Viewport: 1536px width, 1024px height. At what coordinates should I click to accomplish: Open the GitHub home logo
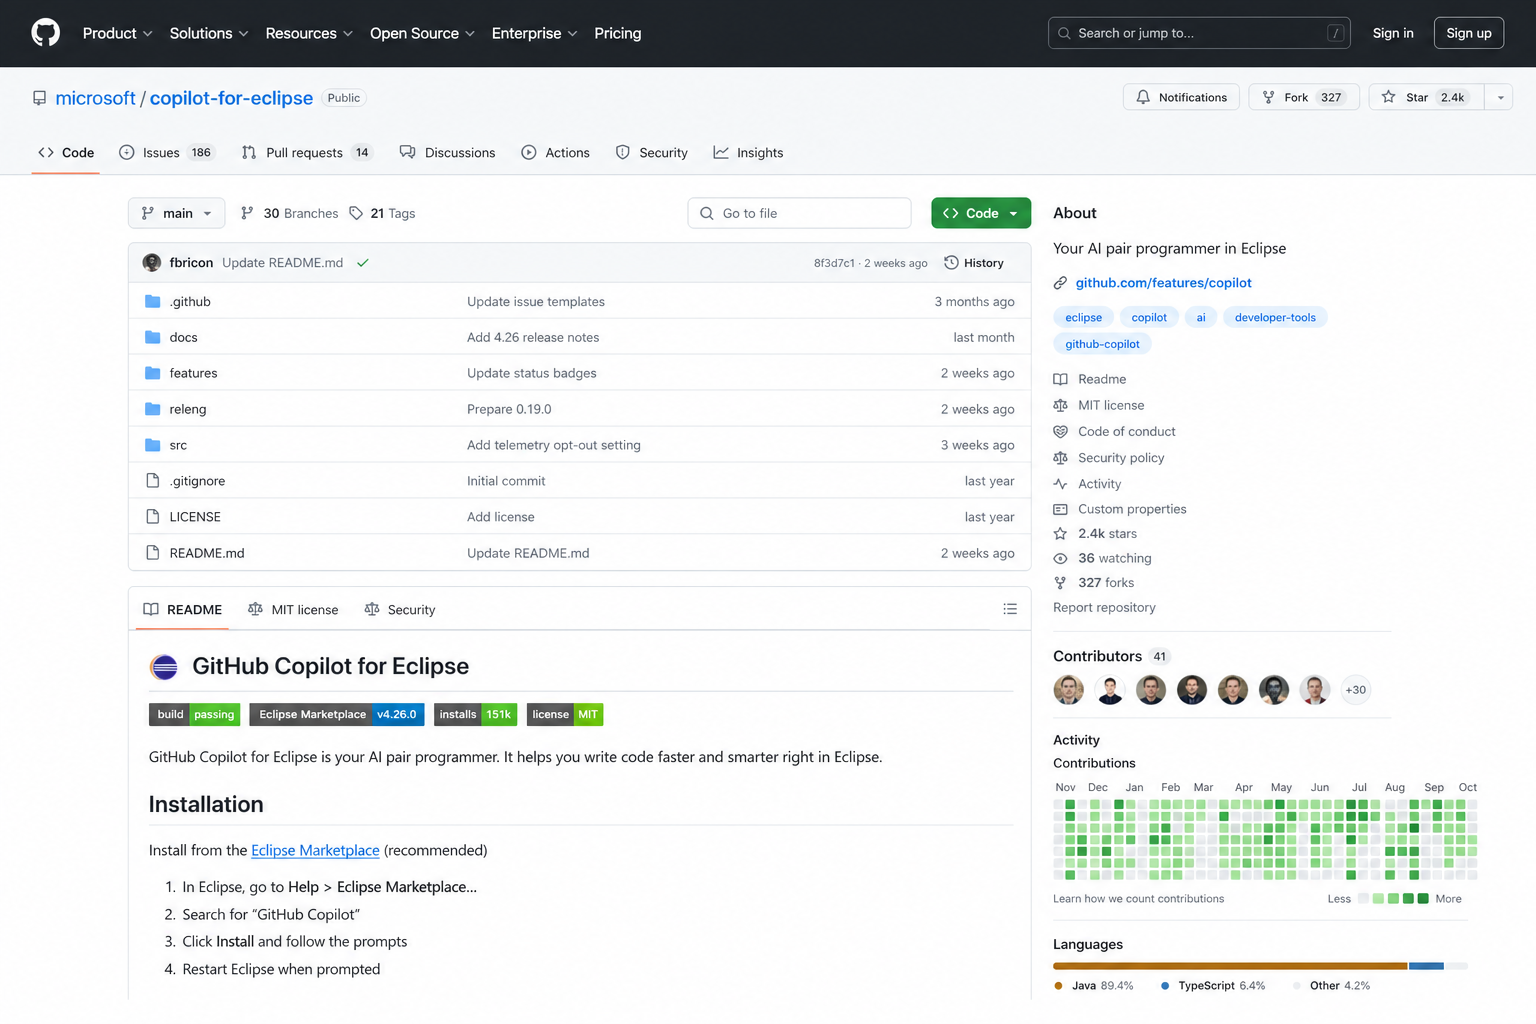[45, 33]
